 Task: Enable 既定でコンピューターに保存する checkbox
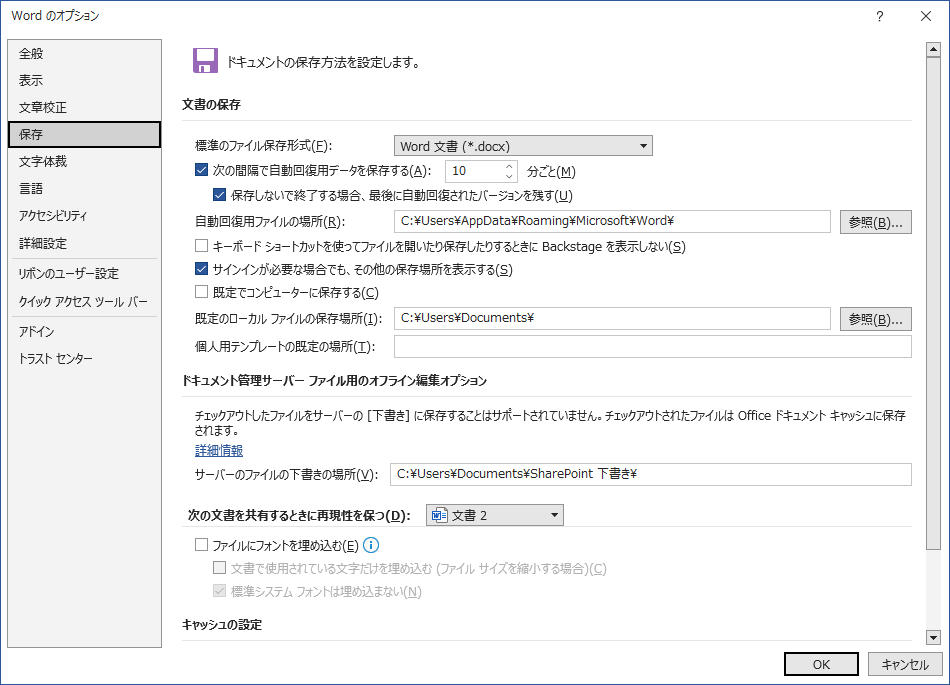click(x=202, y=292)
